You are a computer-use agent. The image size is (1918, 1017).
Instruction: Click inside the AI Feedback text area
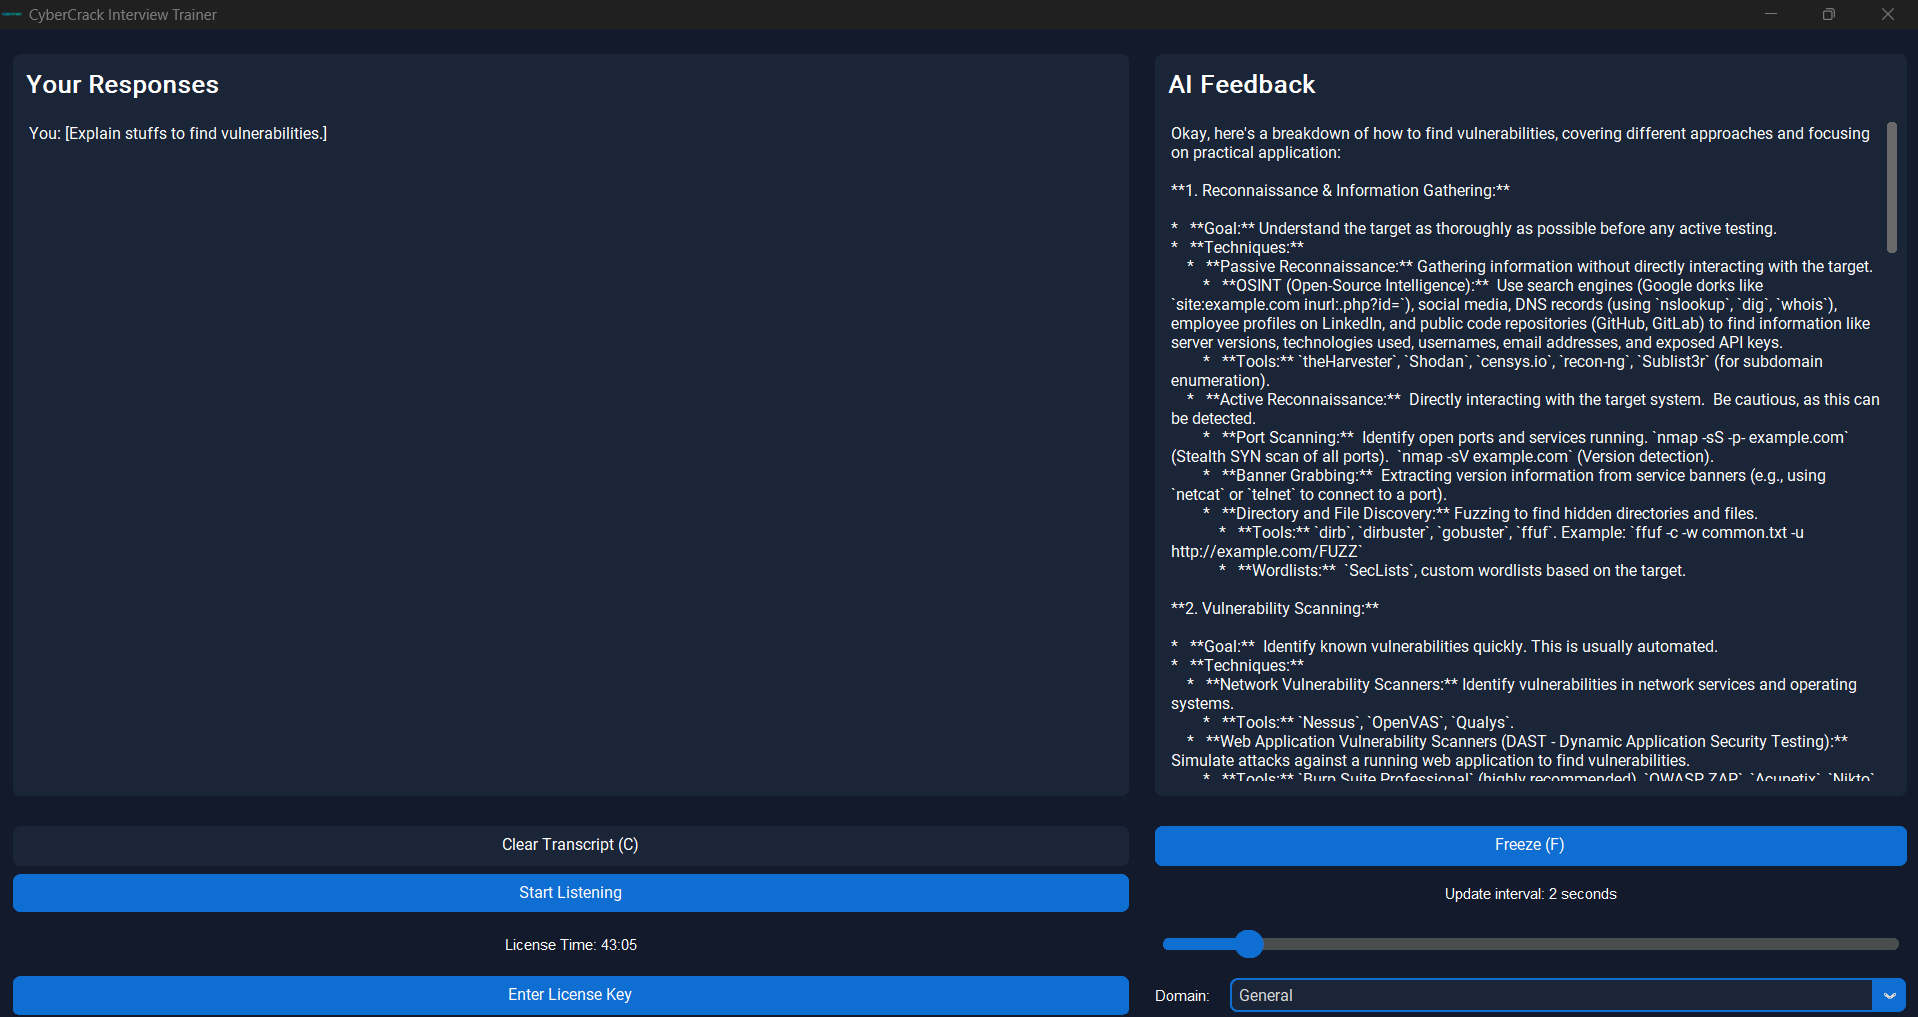click(1520, 450)
